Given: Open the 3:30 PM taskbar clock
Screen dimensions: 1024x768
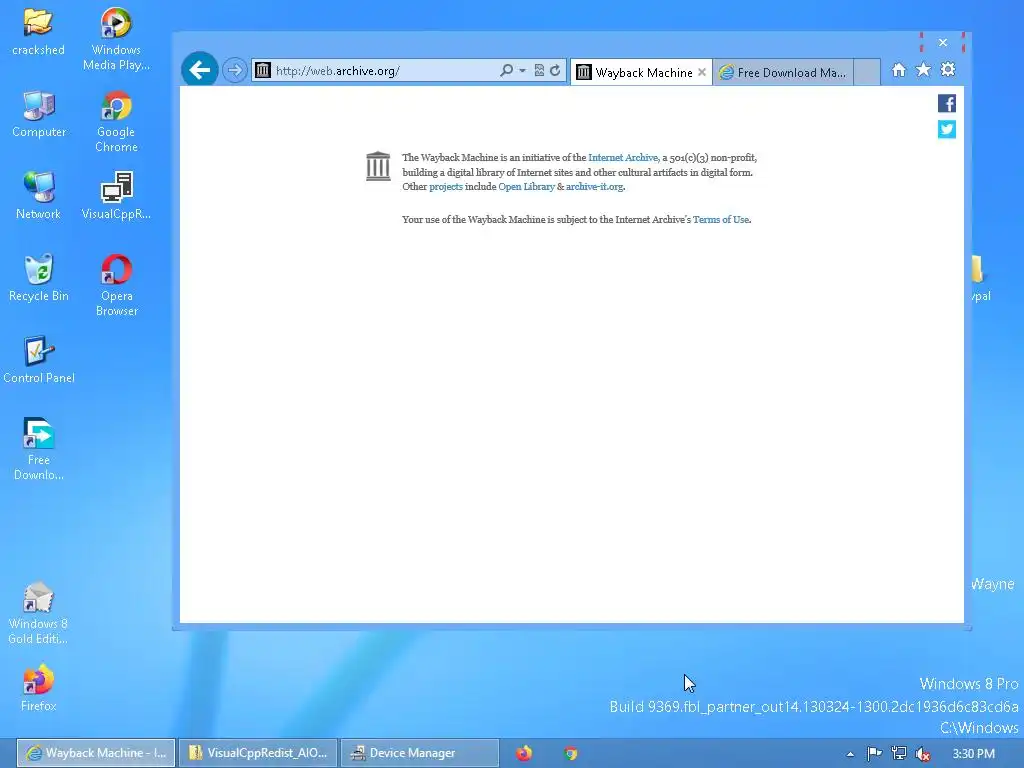Looking at the screenshot, I should (973, 754).
